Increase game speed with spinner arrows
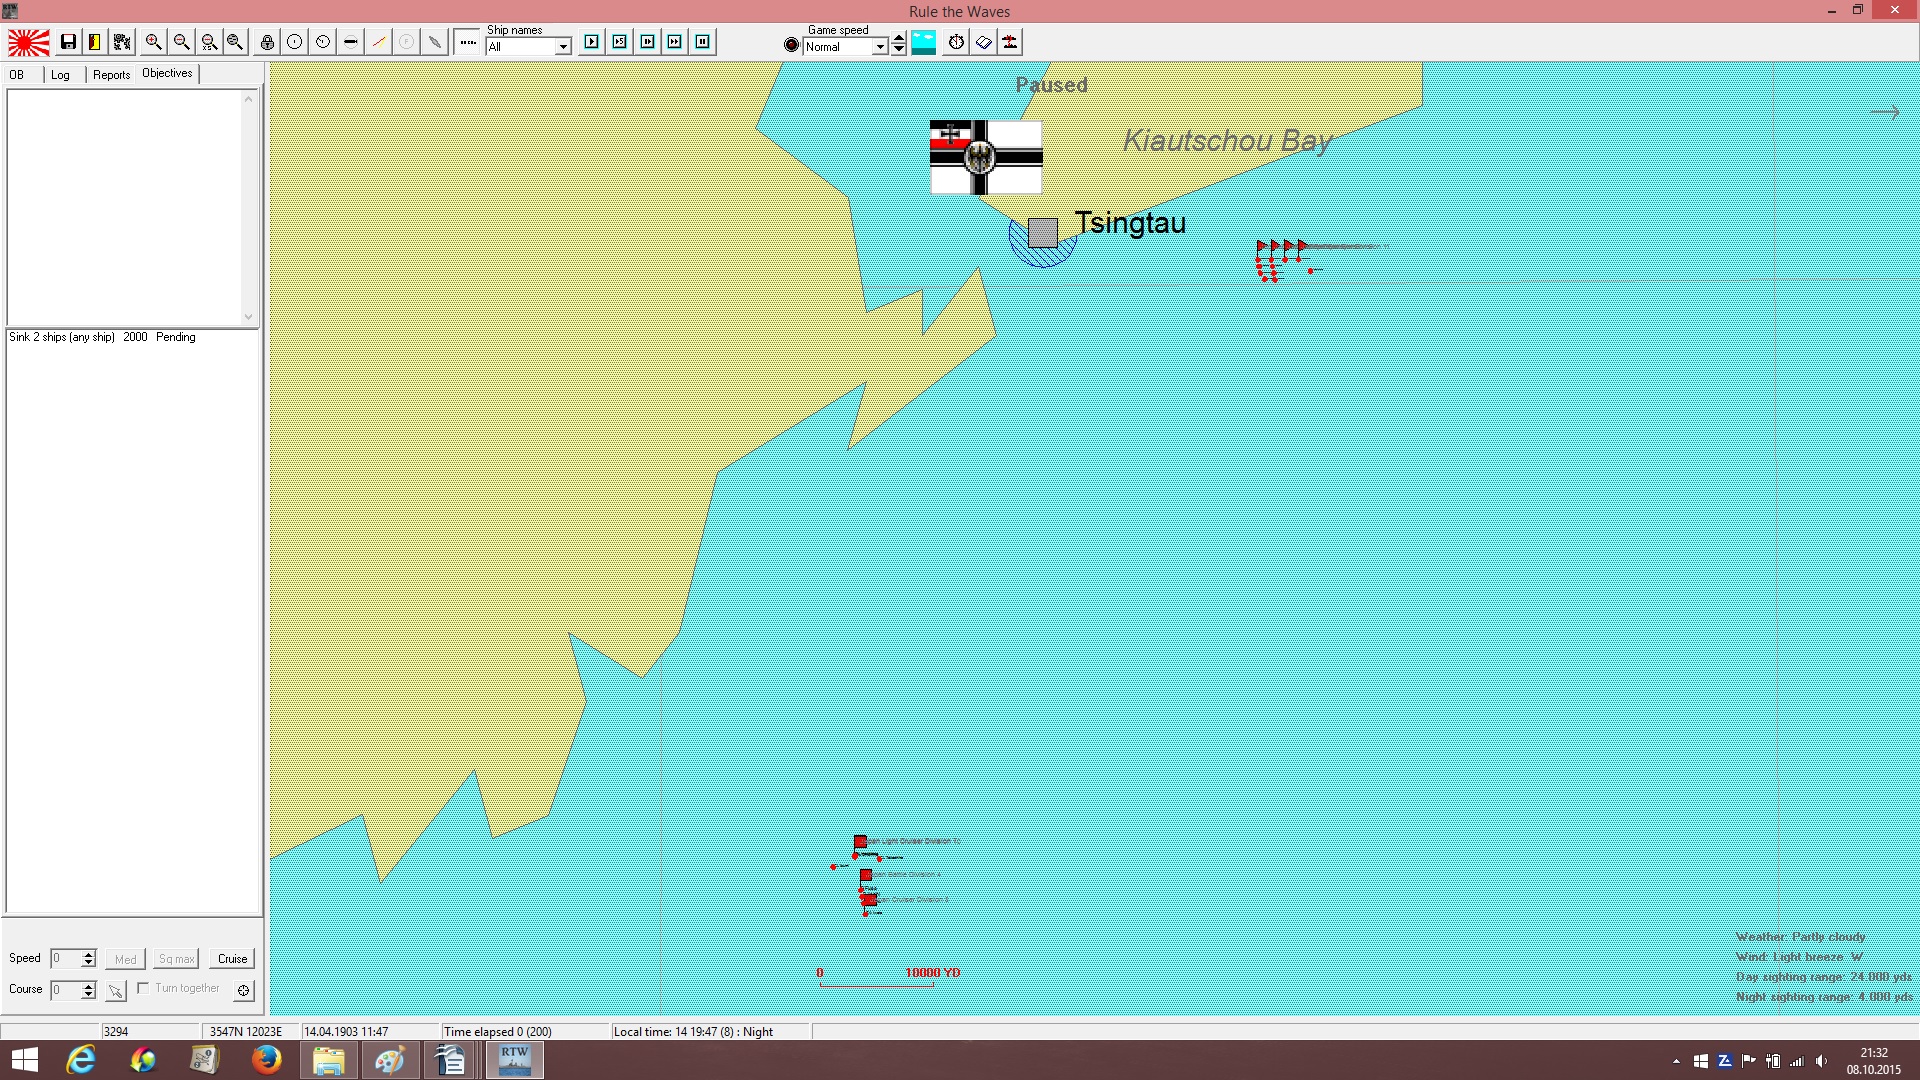 899,40
